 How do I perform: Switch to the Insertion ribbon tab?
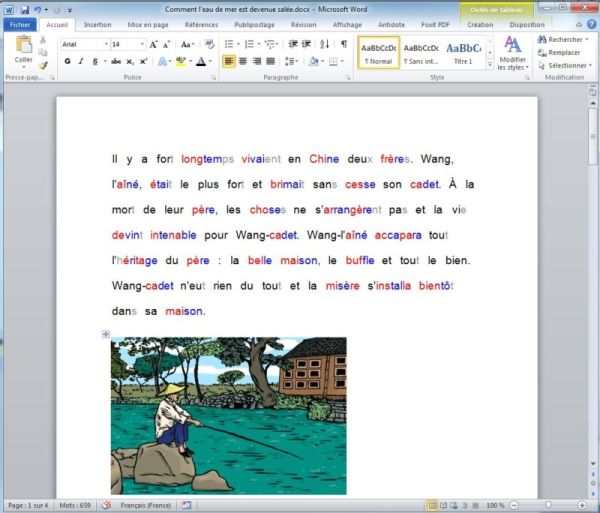97,24
